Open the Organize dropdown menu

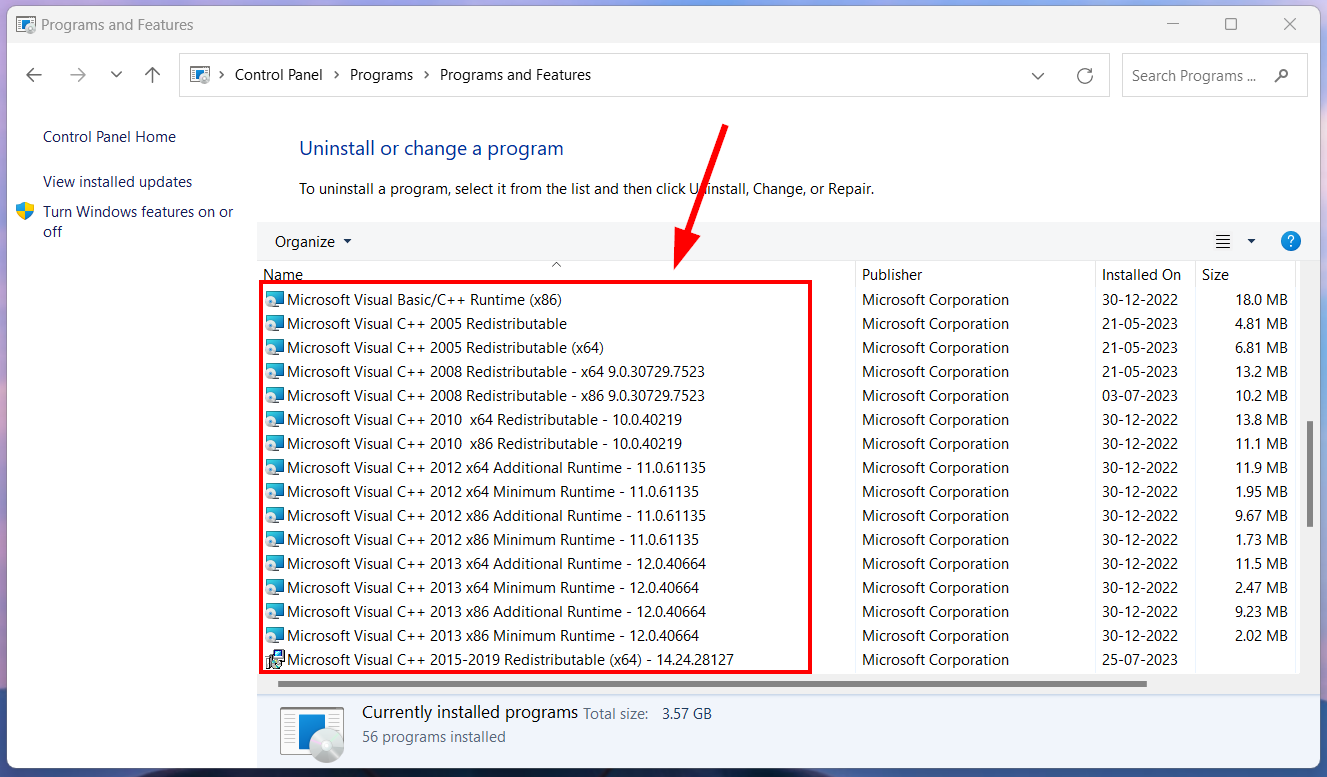tap(313, 241)
